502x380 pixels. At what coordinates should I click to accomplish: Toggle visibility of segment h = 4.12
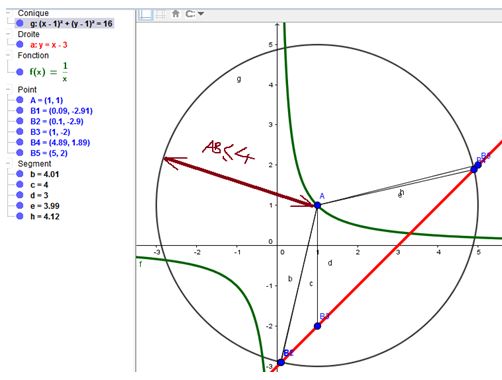pyautogui.click(x=20, y=216)
